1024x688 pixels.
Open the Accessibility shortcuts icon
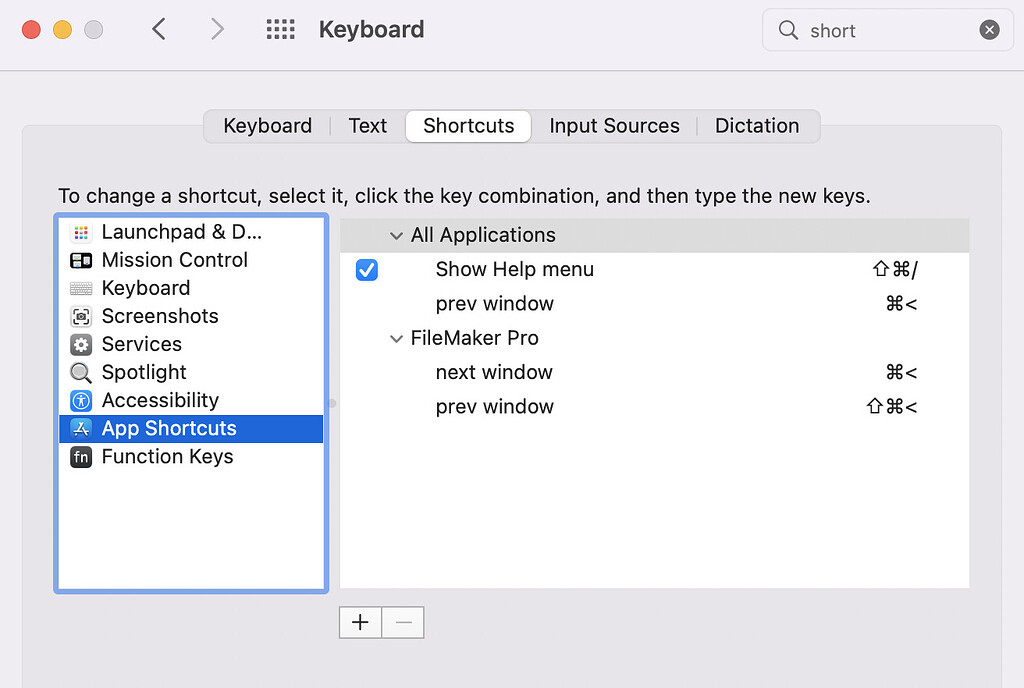click(x=81, y=400)
